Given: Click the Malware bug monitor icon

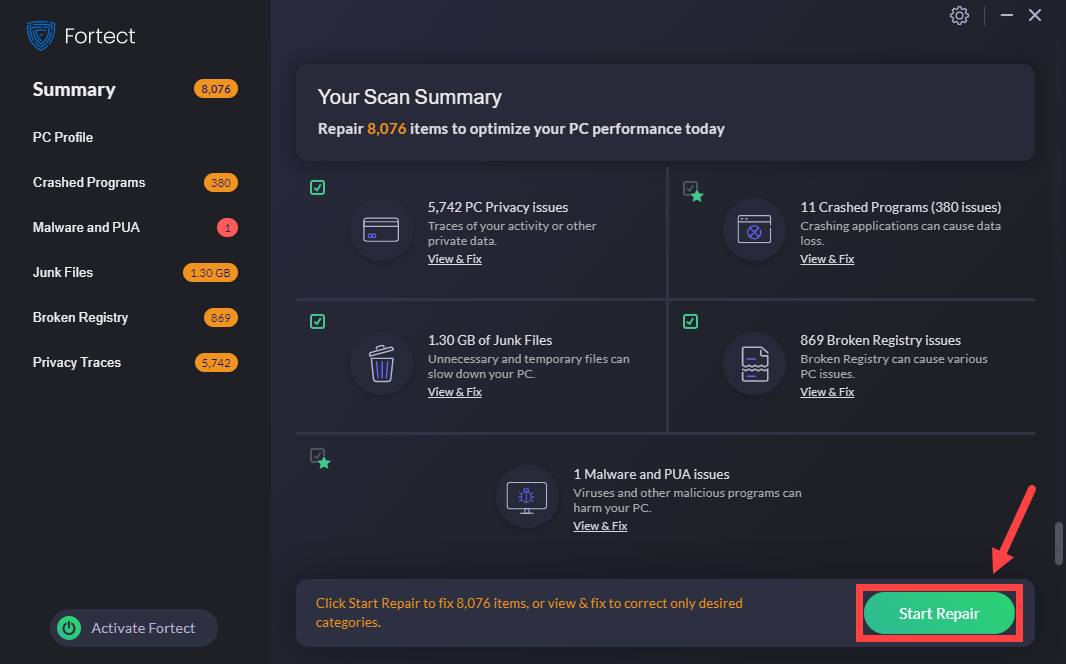Looking at the screenshot, I should 527,497.
